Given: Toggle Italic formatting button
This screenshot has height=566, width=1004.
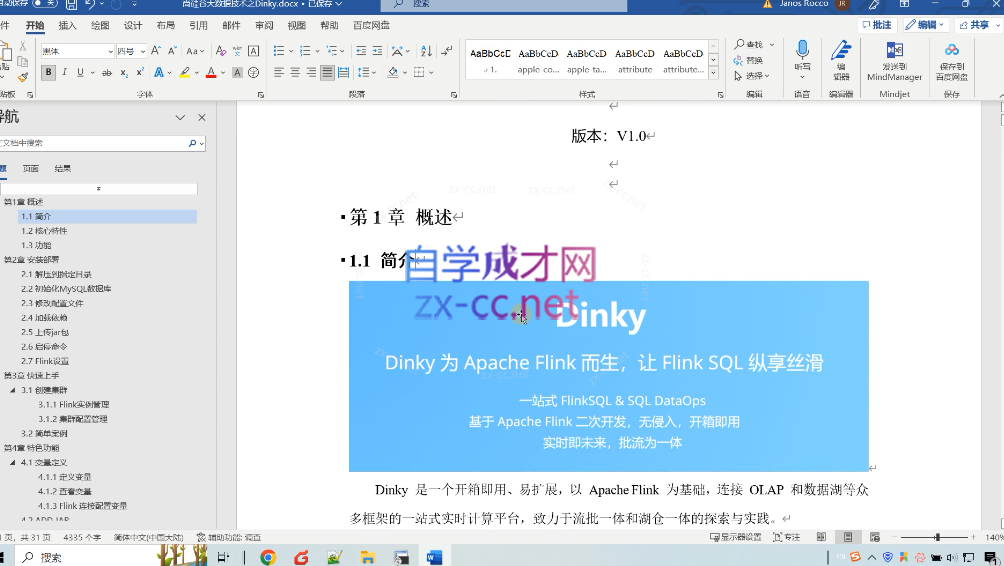Looking at the screenshot, I should coord(64,72).
